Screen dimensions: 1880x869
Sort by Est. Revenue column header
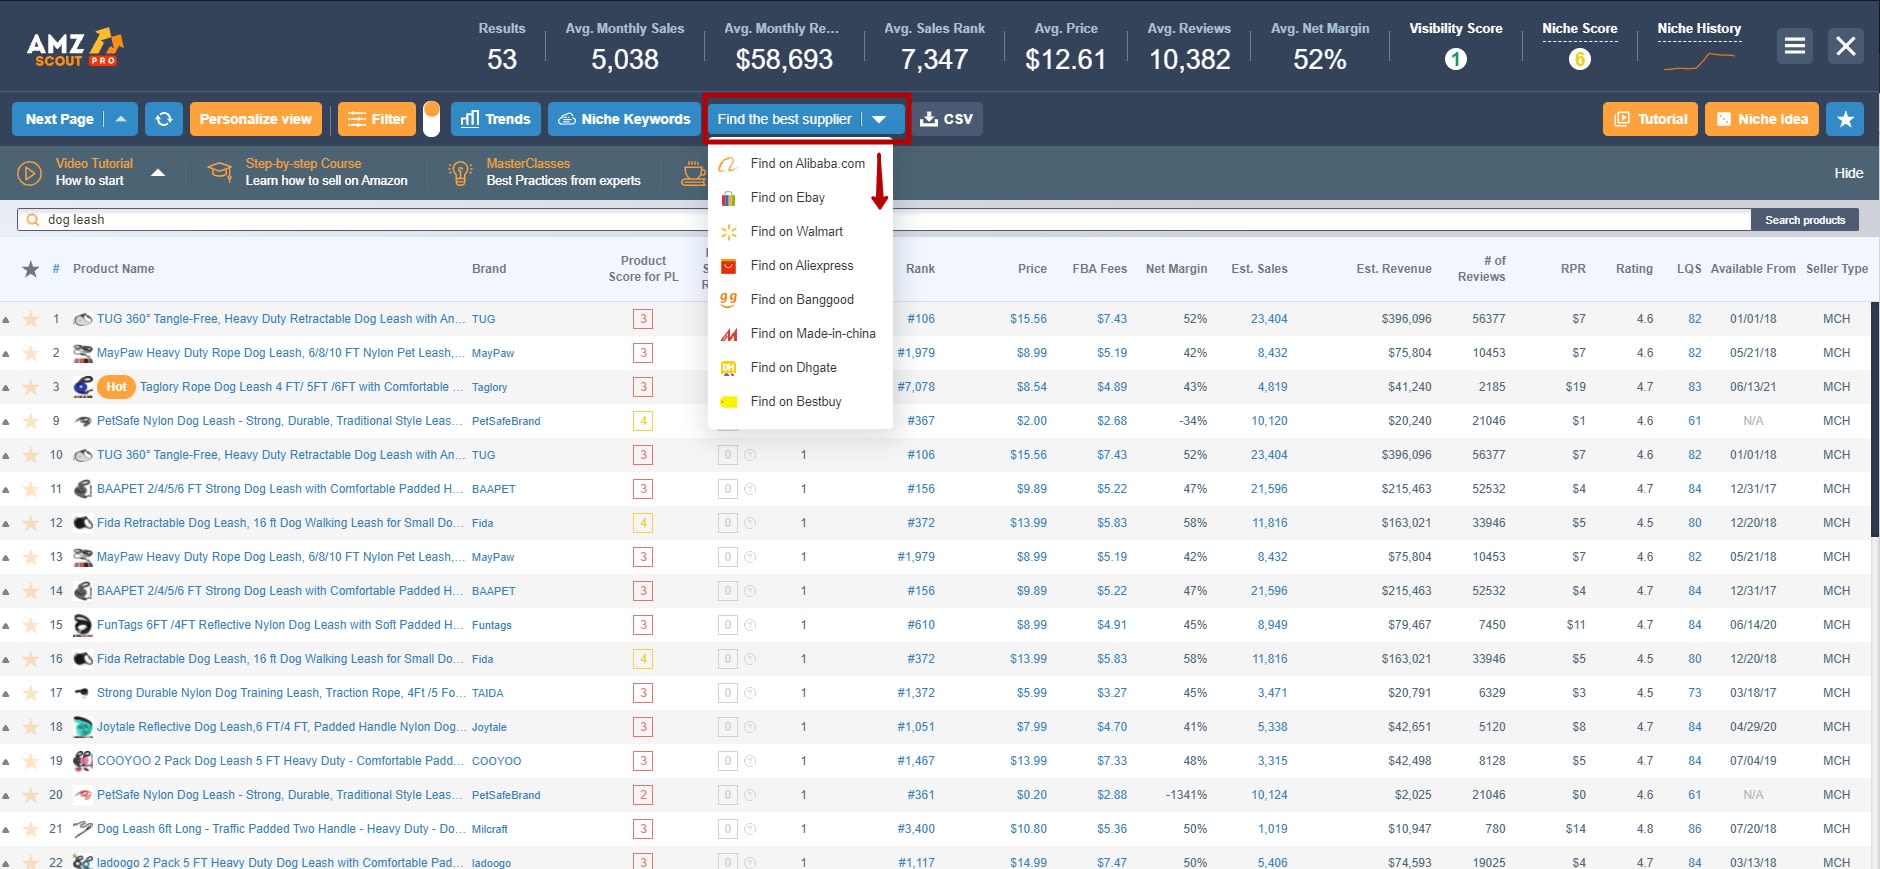pyautogui.click(x=1394, y=269)
